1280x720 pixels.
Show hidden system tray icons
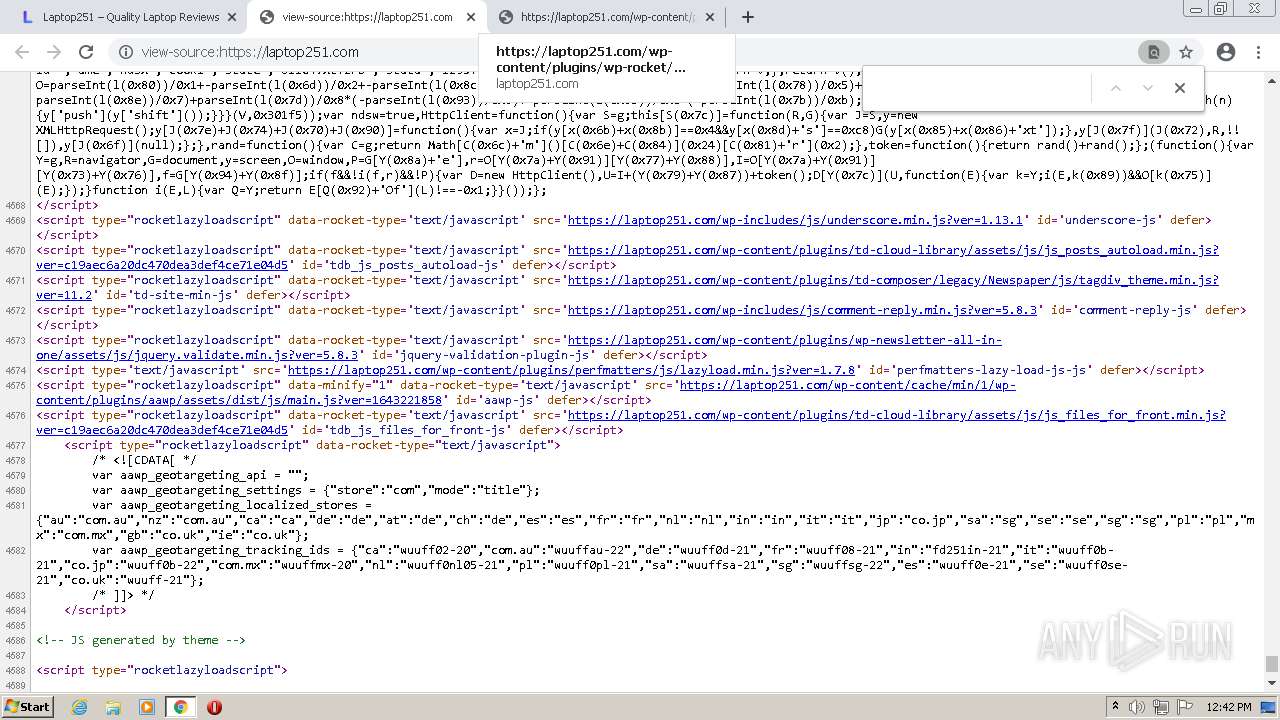1115,707
